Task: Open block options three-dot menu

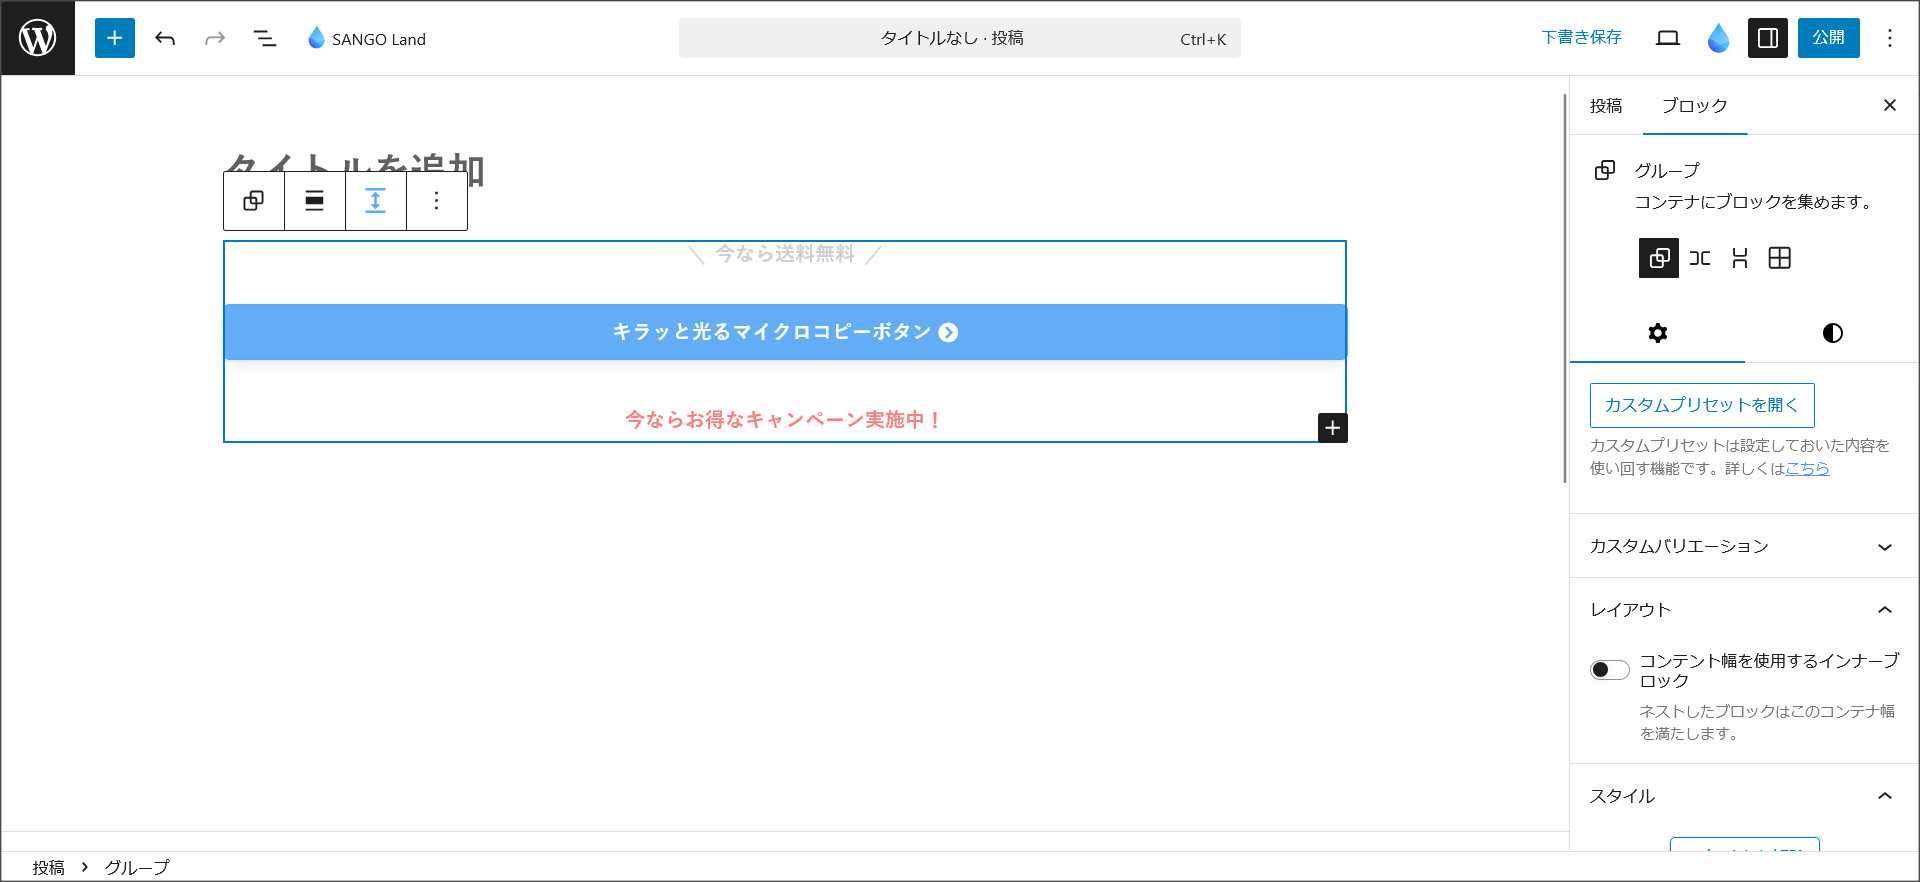Action: 436,201
